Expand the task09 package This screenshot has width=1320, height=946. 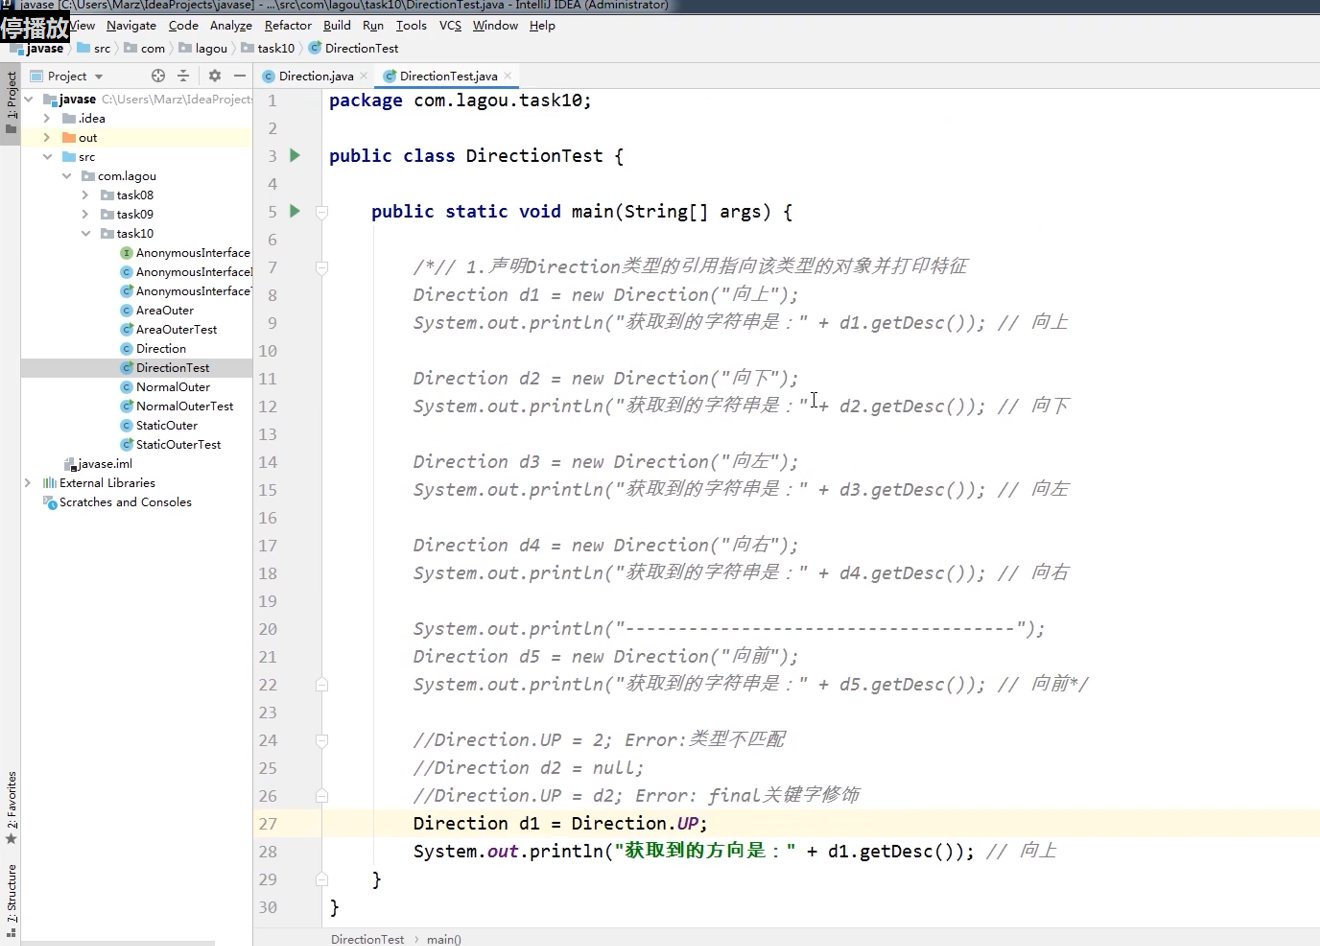[x=86, y=214]
